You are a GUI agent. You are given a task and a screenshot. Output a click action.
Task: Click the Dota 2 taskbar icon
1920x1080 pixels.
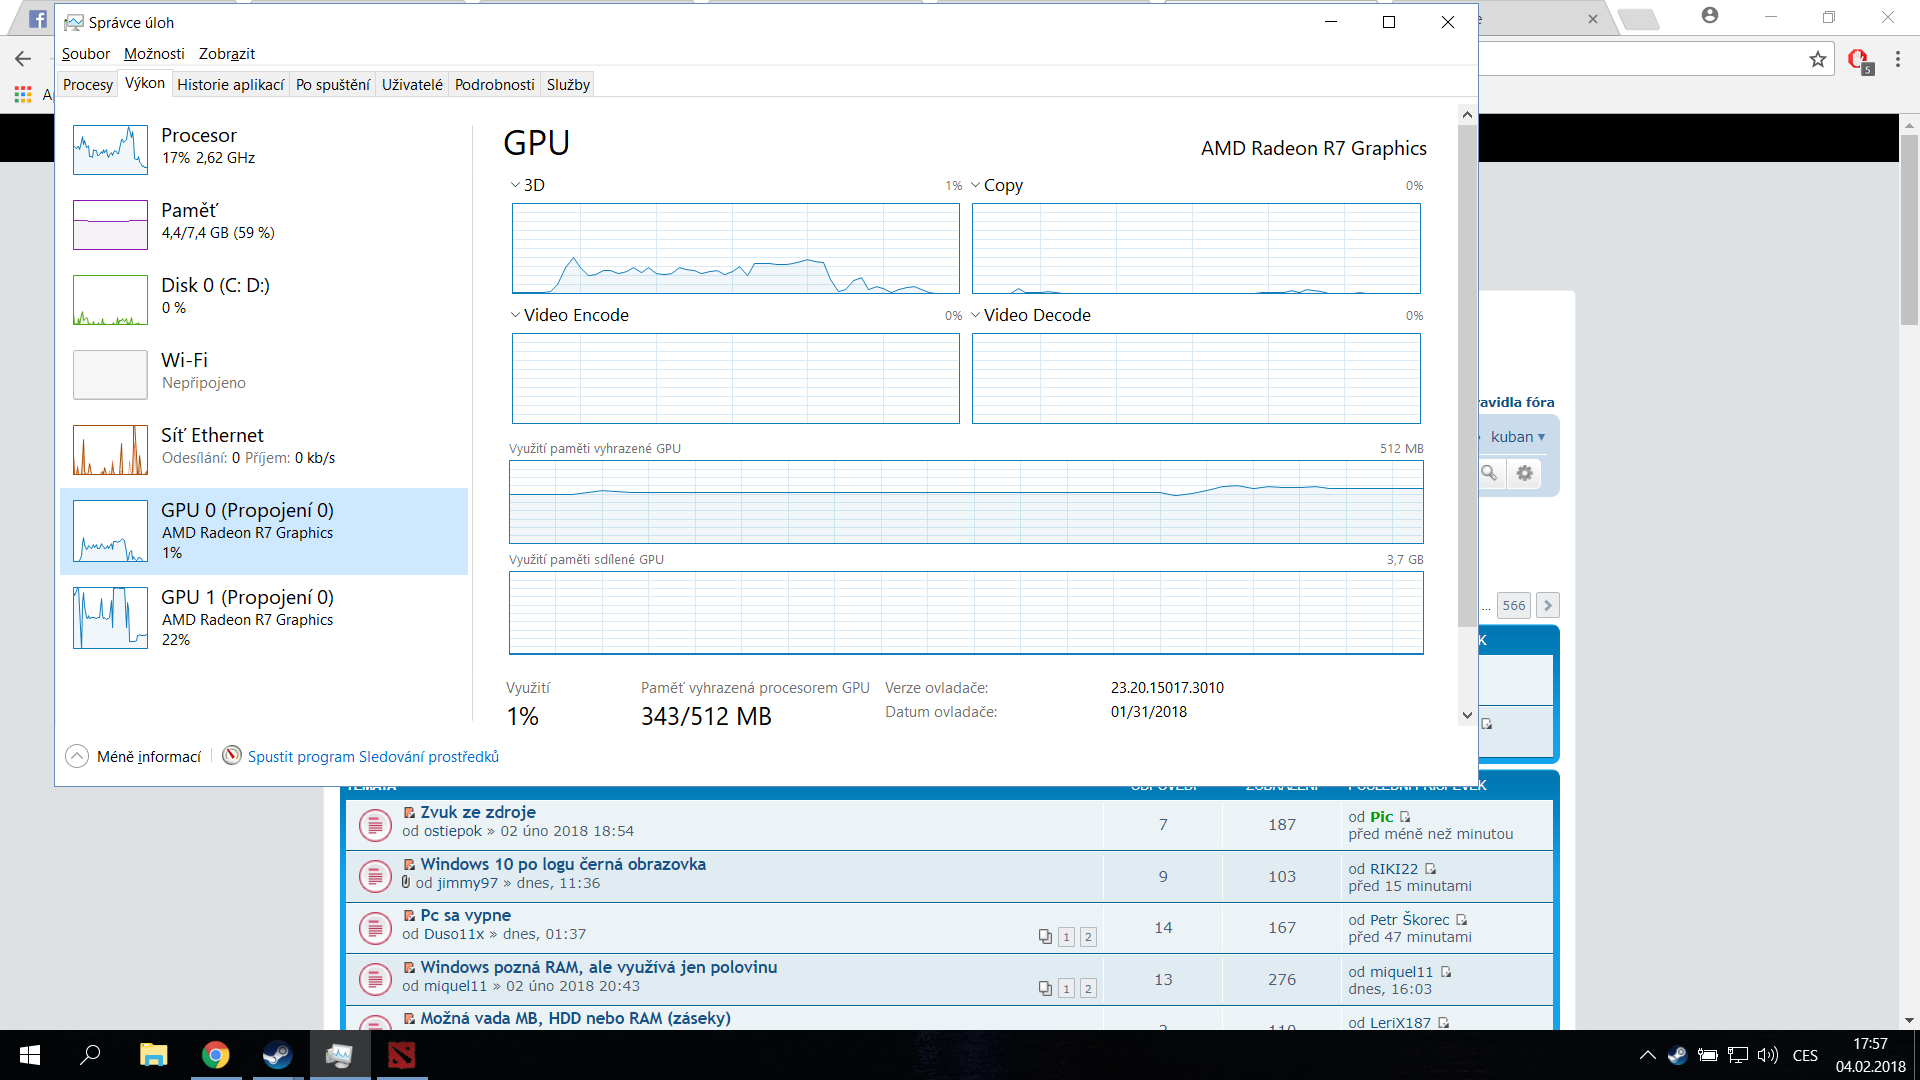[401, 1055]
